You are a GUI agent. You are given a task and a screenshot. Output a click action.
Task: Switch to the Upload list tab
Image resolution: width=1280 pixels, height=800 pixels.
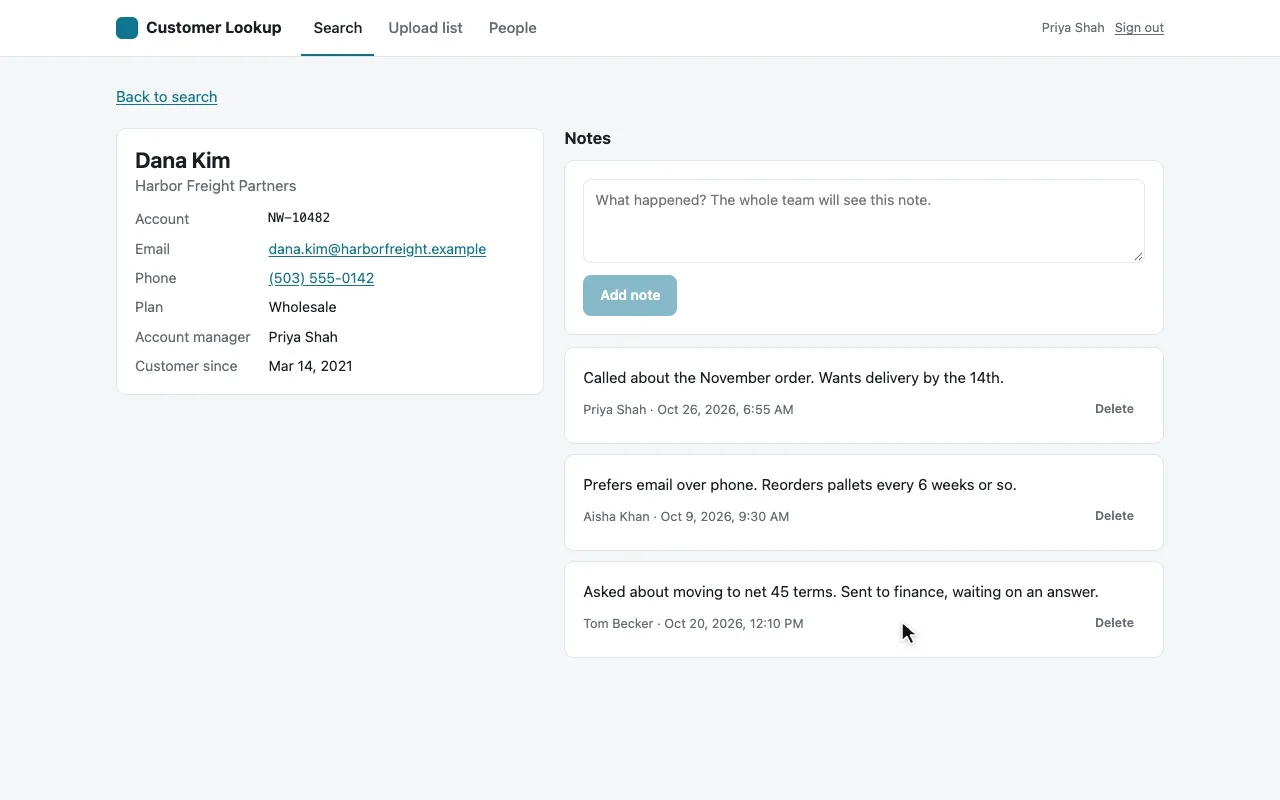pyautogui.click(x=425, y=28)
